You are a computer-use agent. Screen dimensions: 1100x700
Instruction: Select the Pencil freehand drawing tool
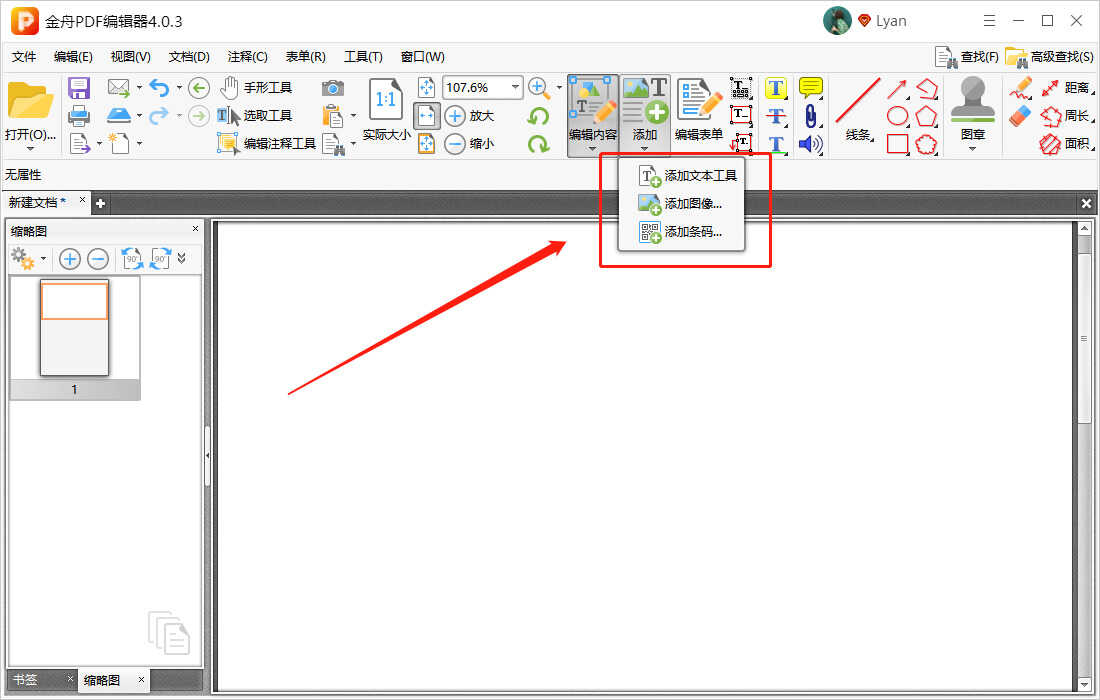(1020, 88)
